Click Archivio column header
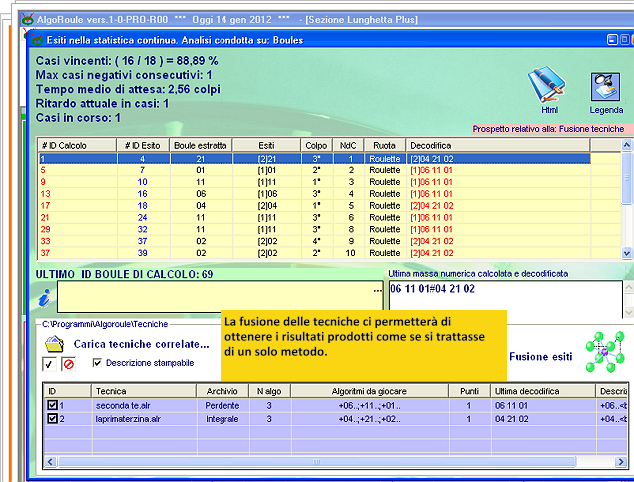Screen dimensions: 634x482 coord(222,391)
